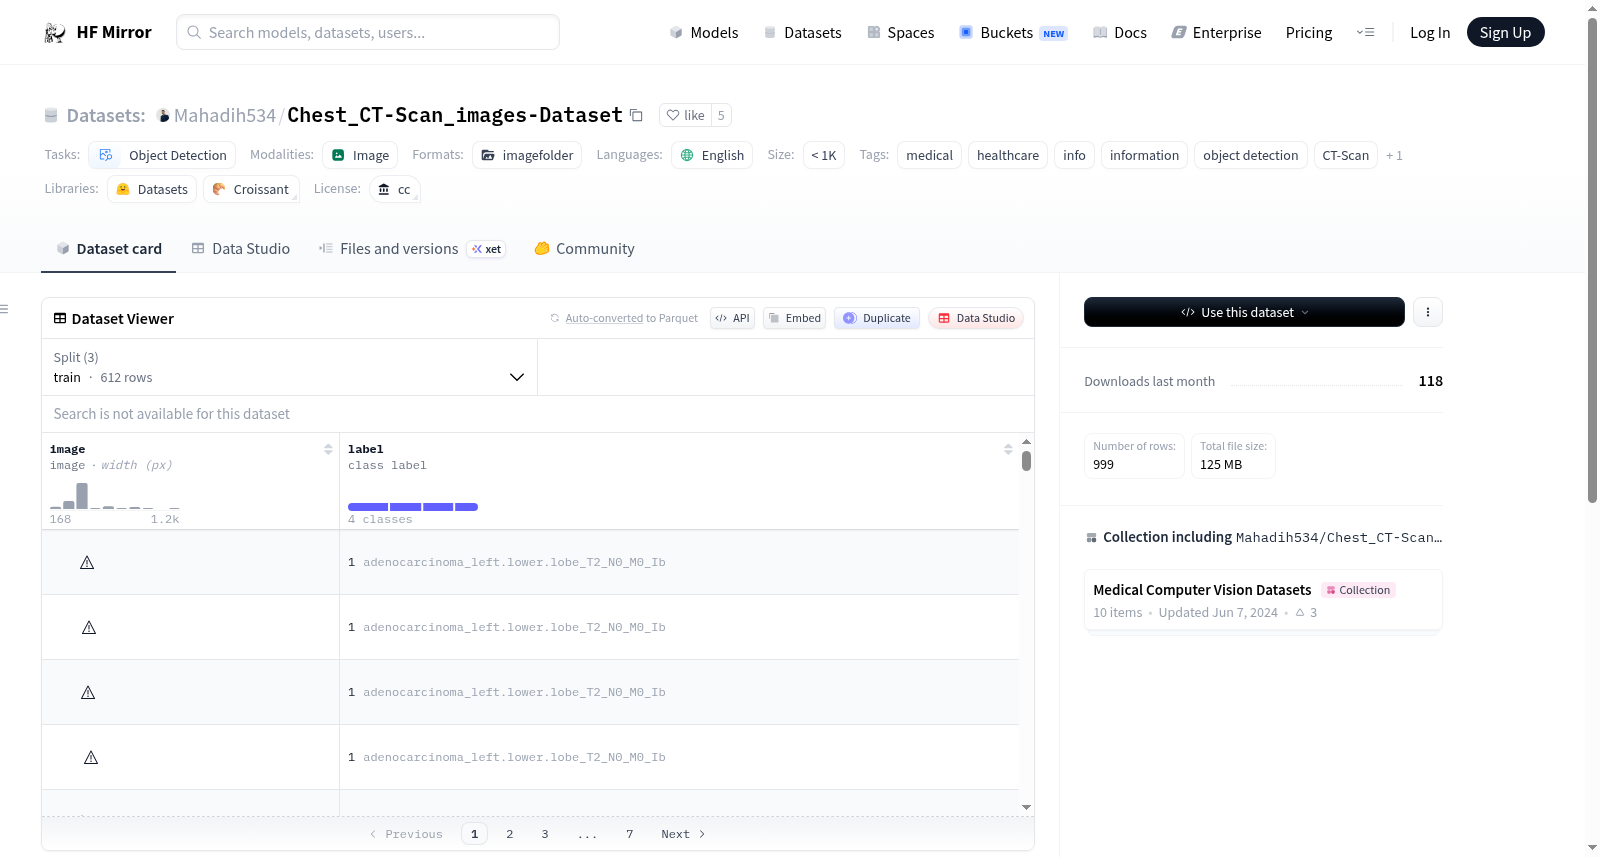Go to Spaces in the top navigation
The image size is (1600, 857).
(901, 32)
